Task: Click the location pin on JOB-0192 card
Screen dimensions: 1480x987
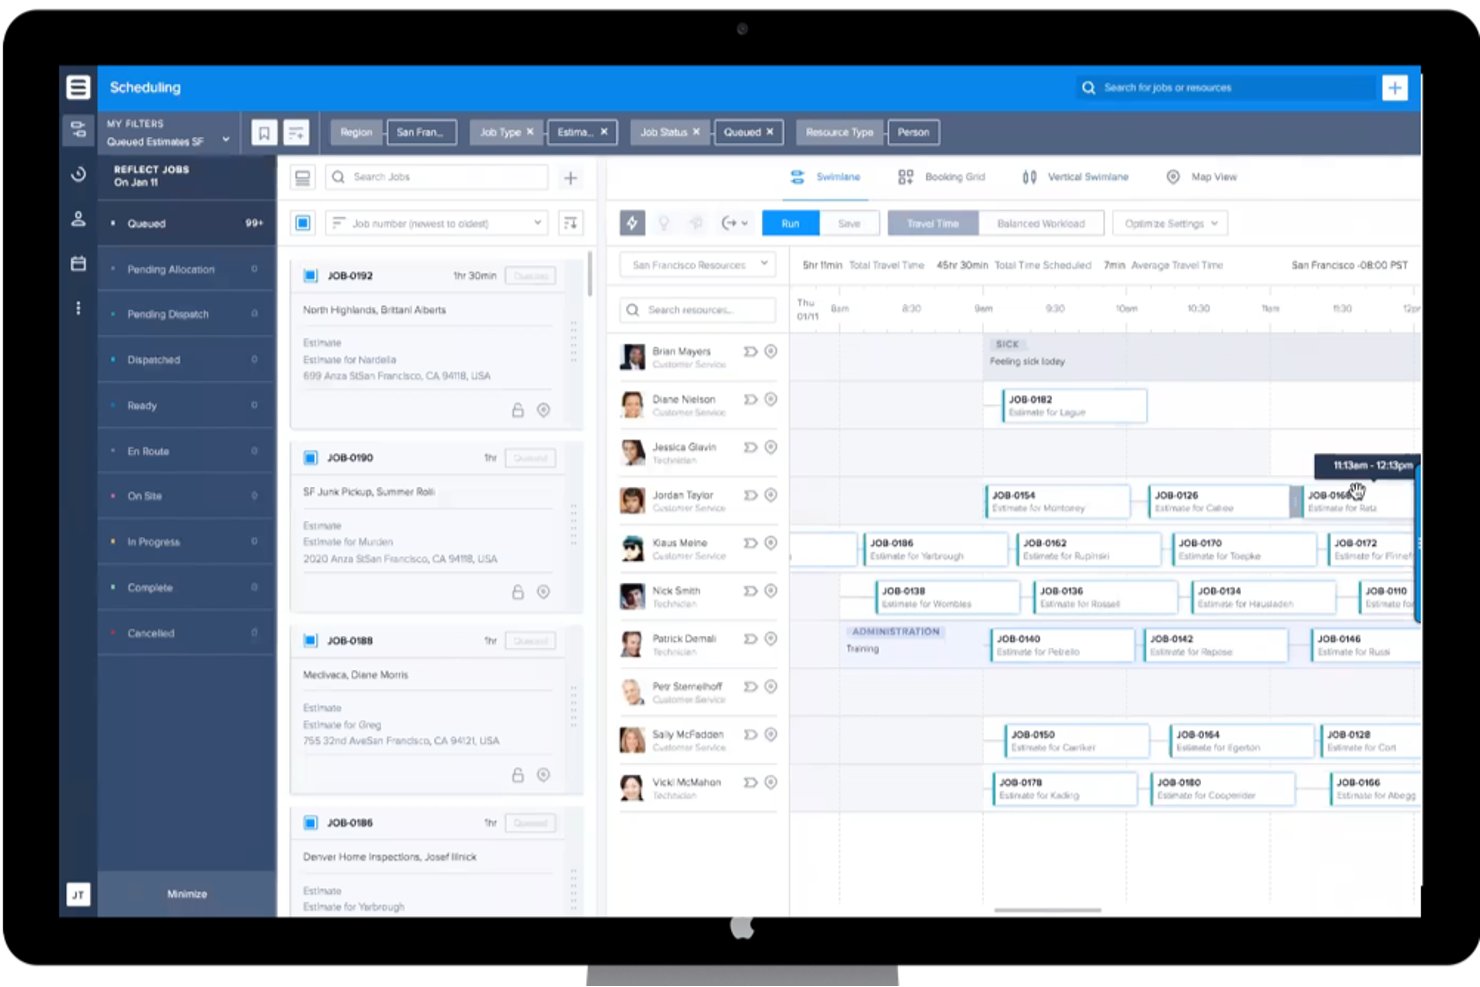Action: pyautogui.click(x=543, y=410)
